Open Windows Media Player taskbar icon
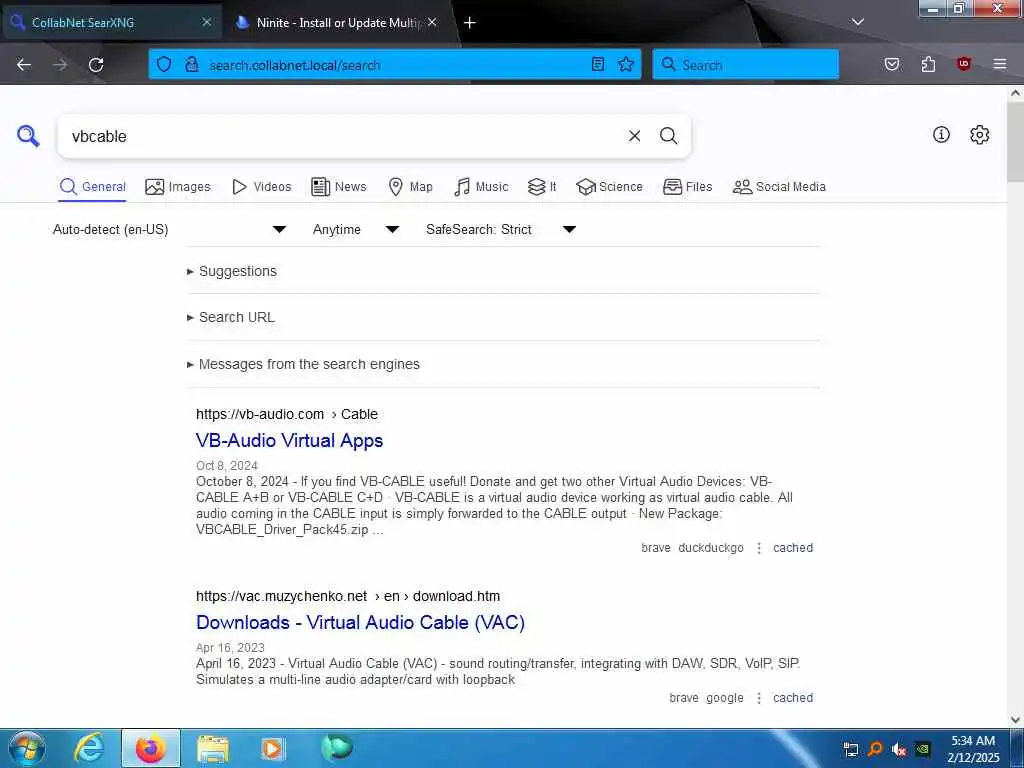 click(x=272, y=748)
